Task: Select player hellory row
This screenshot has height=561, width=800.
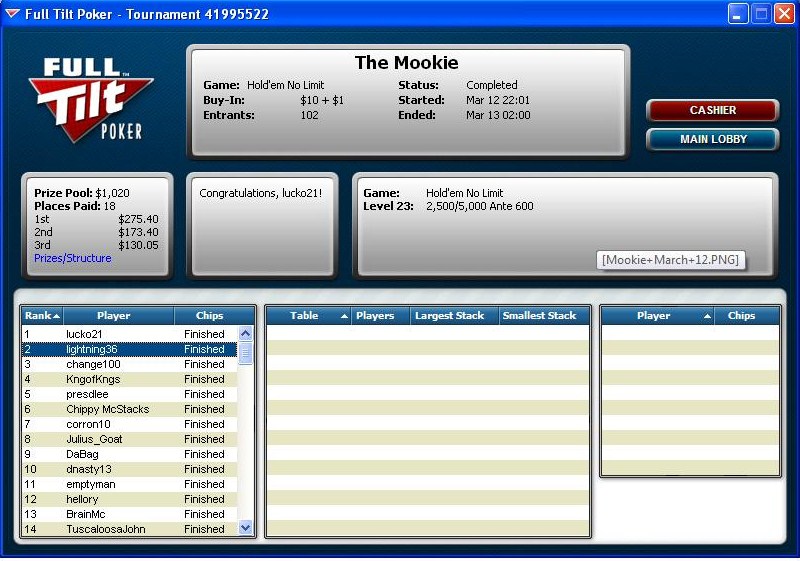Action: click(x=130, y=499)
